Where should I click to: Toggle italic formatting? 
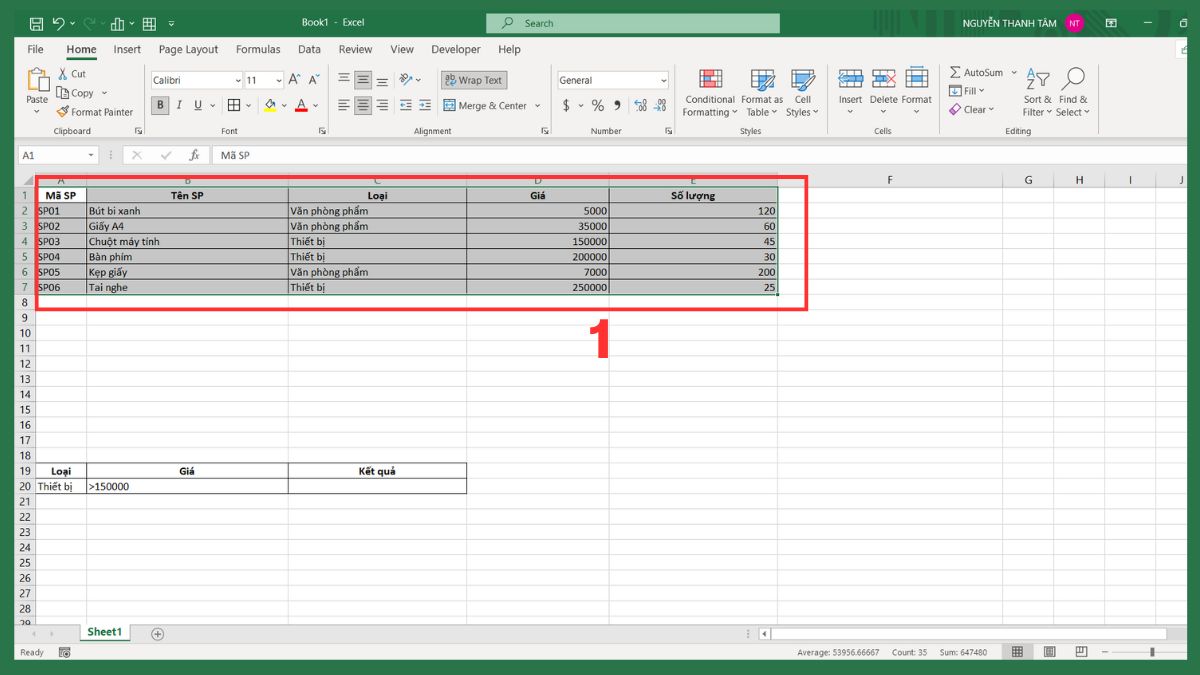click(x=178, y=104)
